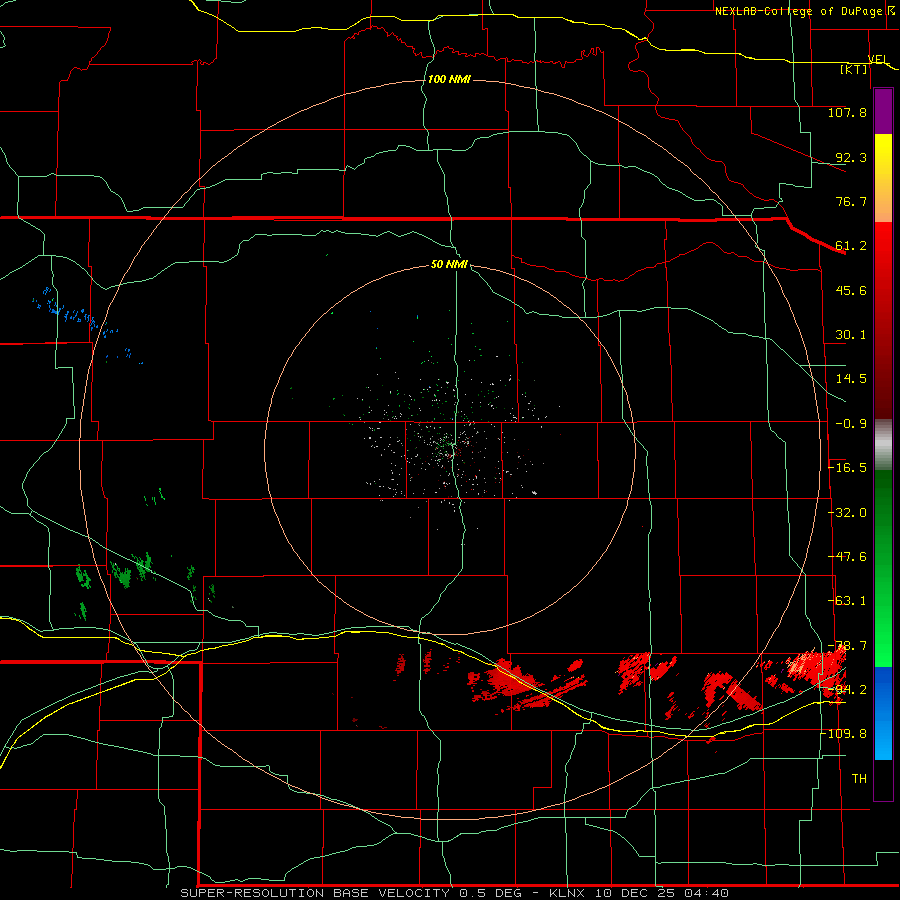Click the 45.6 value on the velocity scale

[851, 290]
